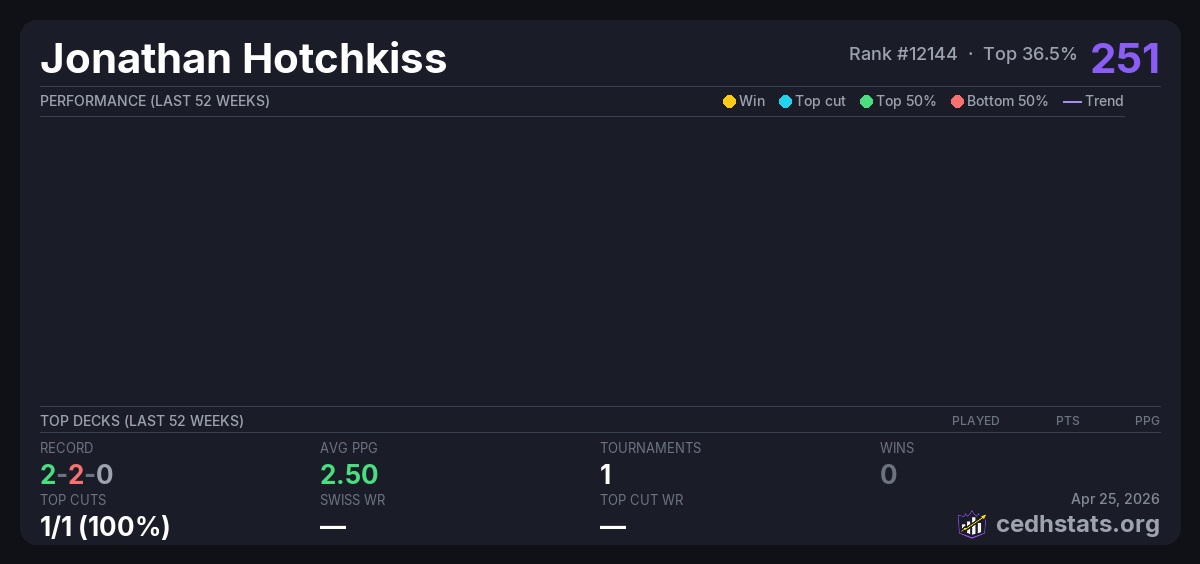Click the green Top 50% legend dot
The height and width of the screenshot is (564, 1200).
[x=866, y=101]
